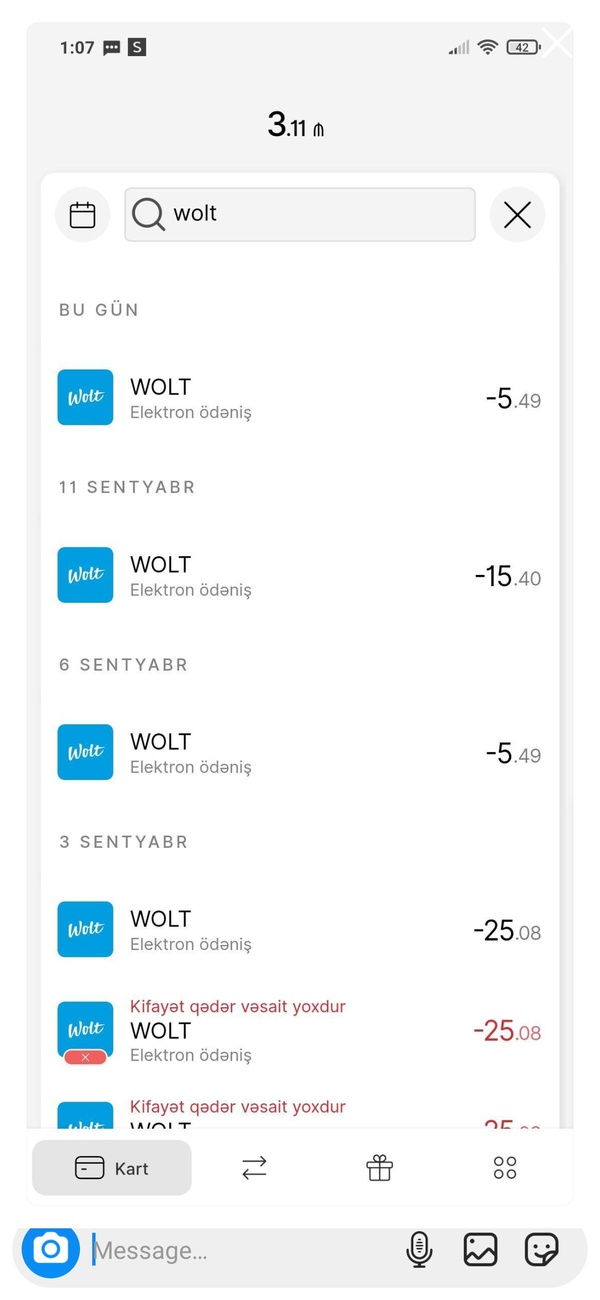Tap the magnifying glass search icon
This screenshot has width=600, height=1300.
click(148, 214)
